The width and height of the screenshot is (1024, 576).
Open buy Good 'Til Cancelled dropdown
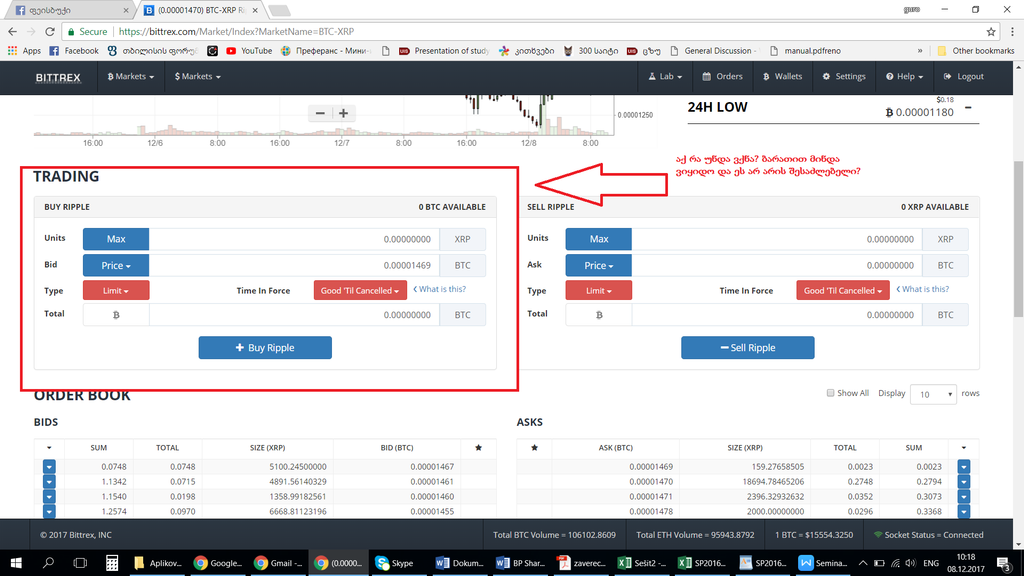click(x=360, y=291)
